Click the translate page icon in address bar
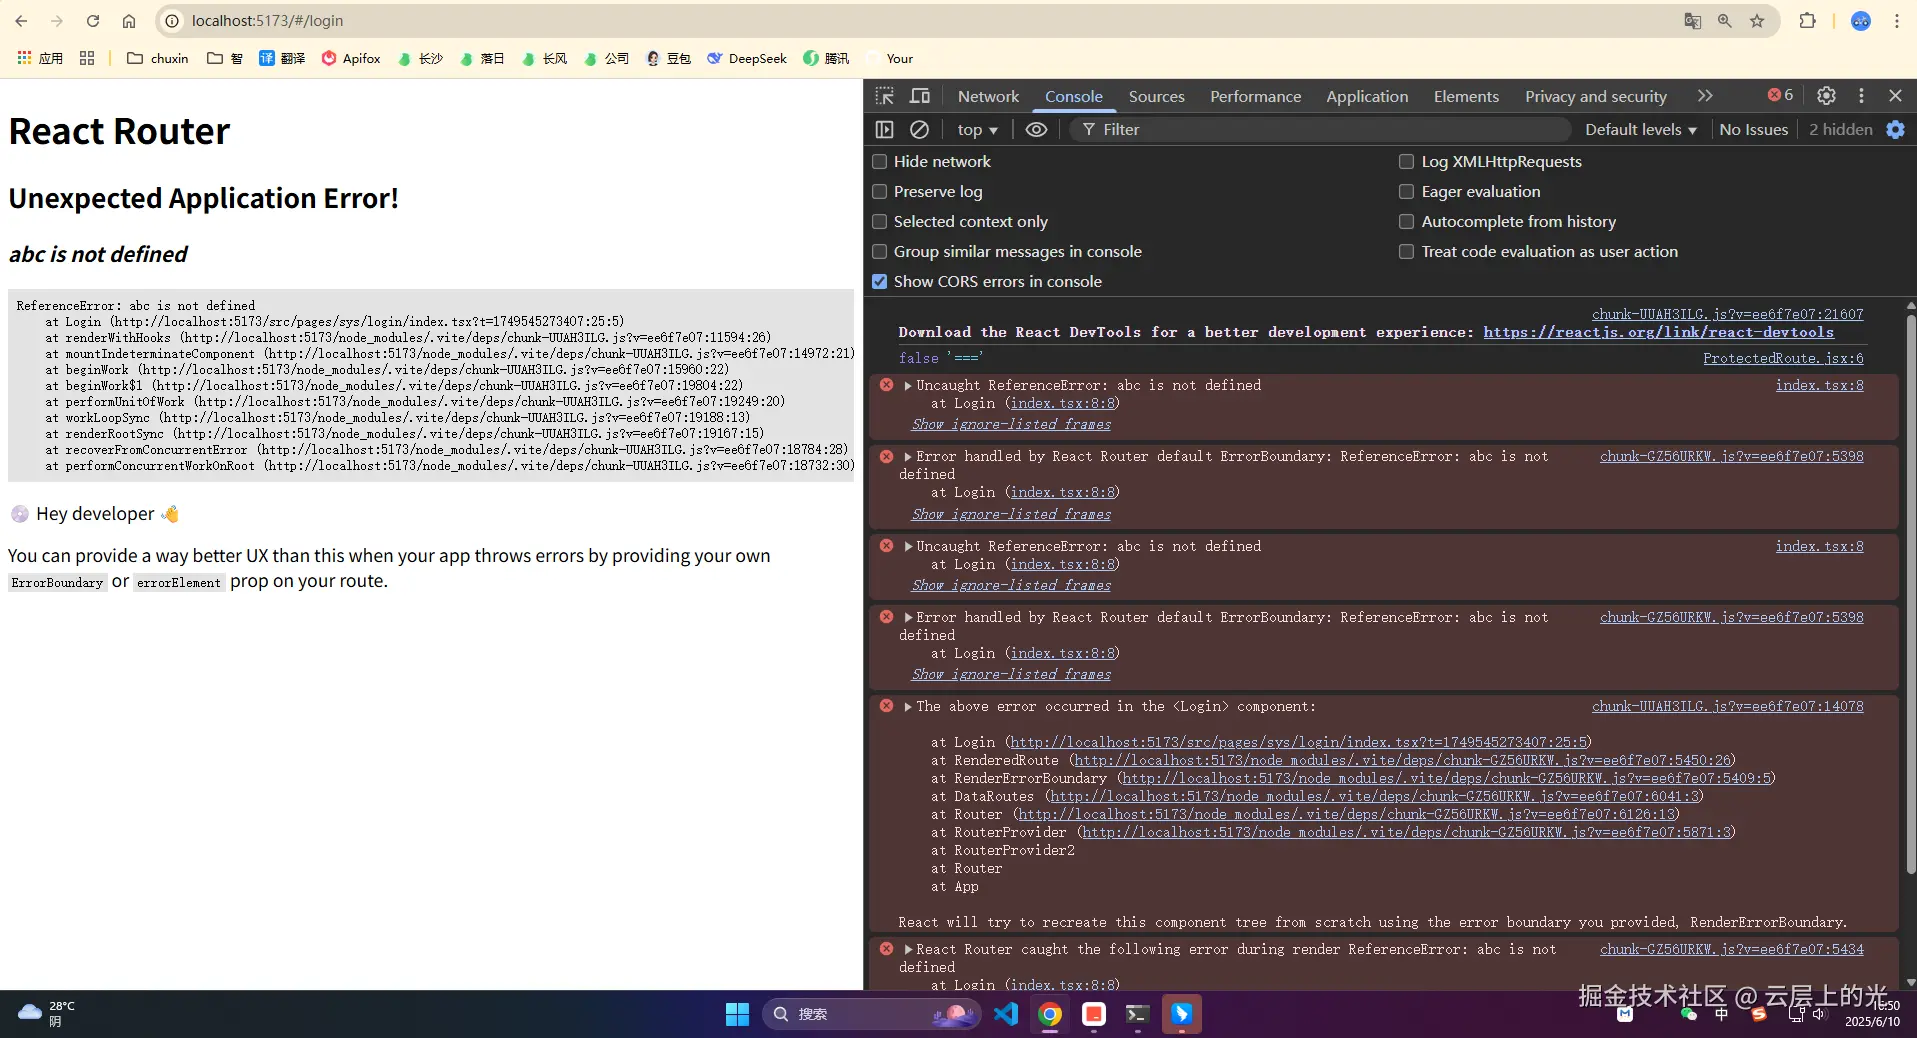 click(1692, 21)
